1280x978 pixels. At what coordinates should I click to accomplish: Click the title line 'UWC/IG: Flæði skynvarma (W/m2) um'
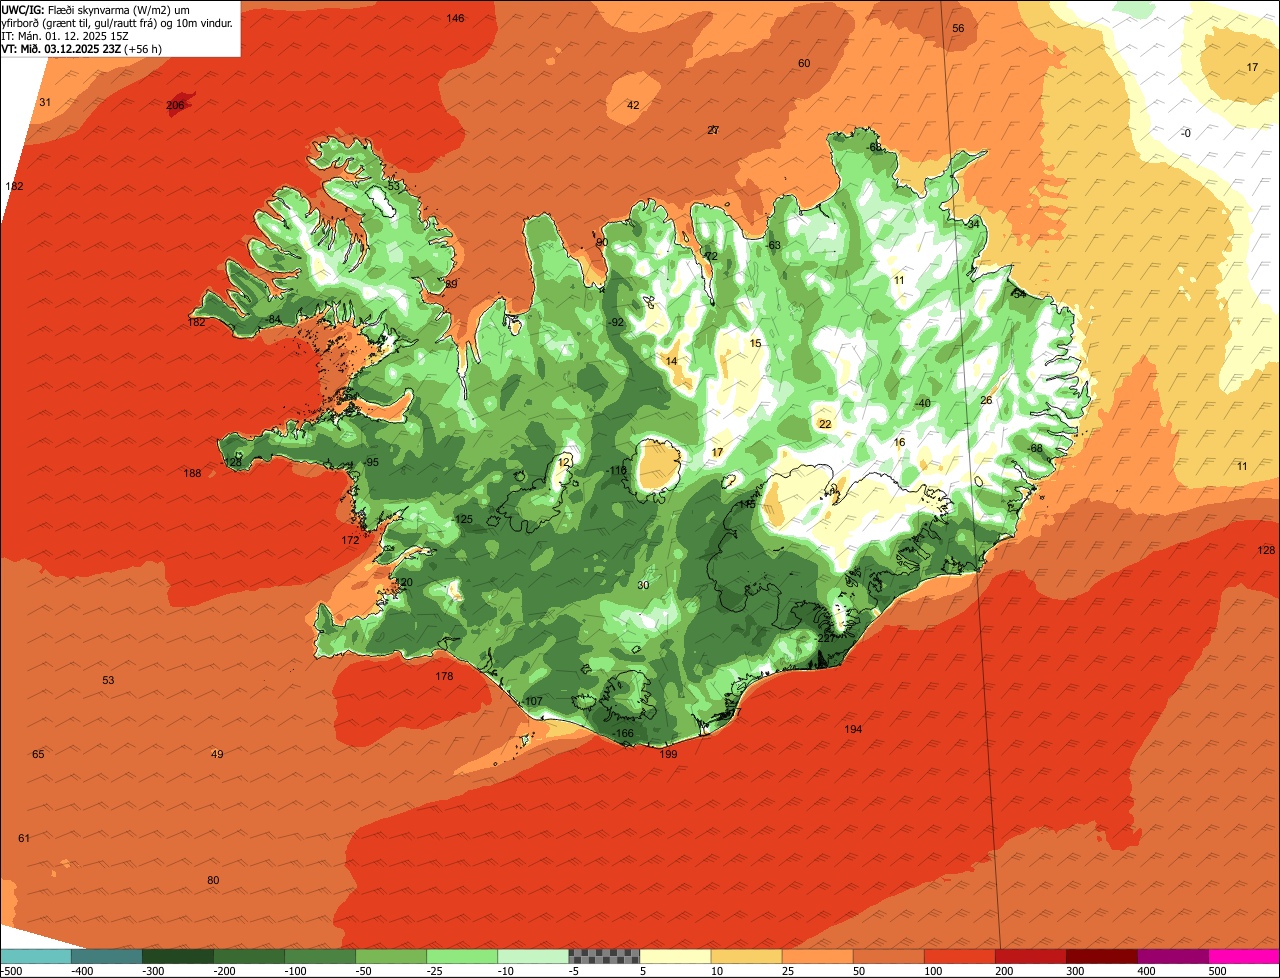96,9
